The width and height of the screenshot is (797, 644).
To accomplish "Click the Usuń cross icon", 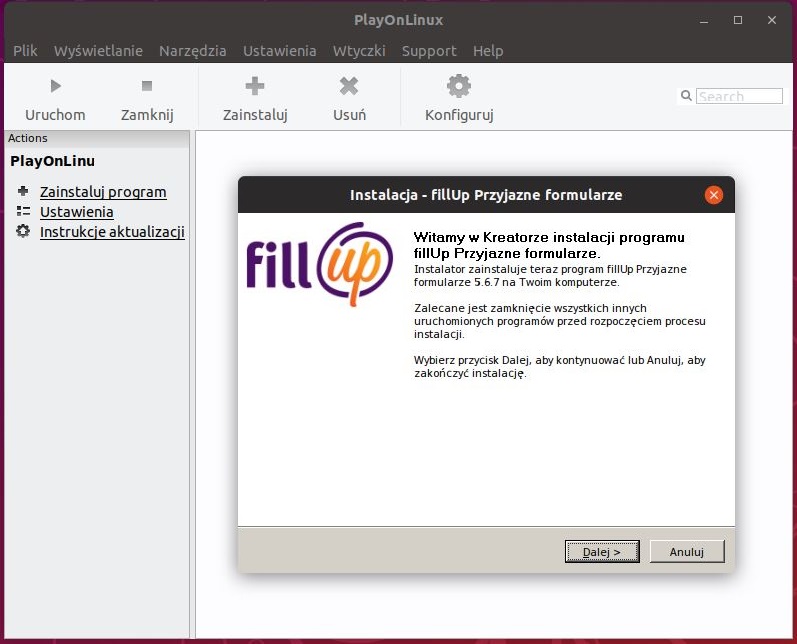I will [349, 86].
